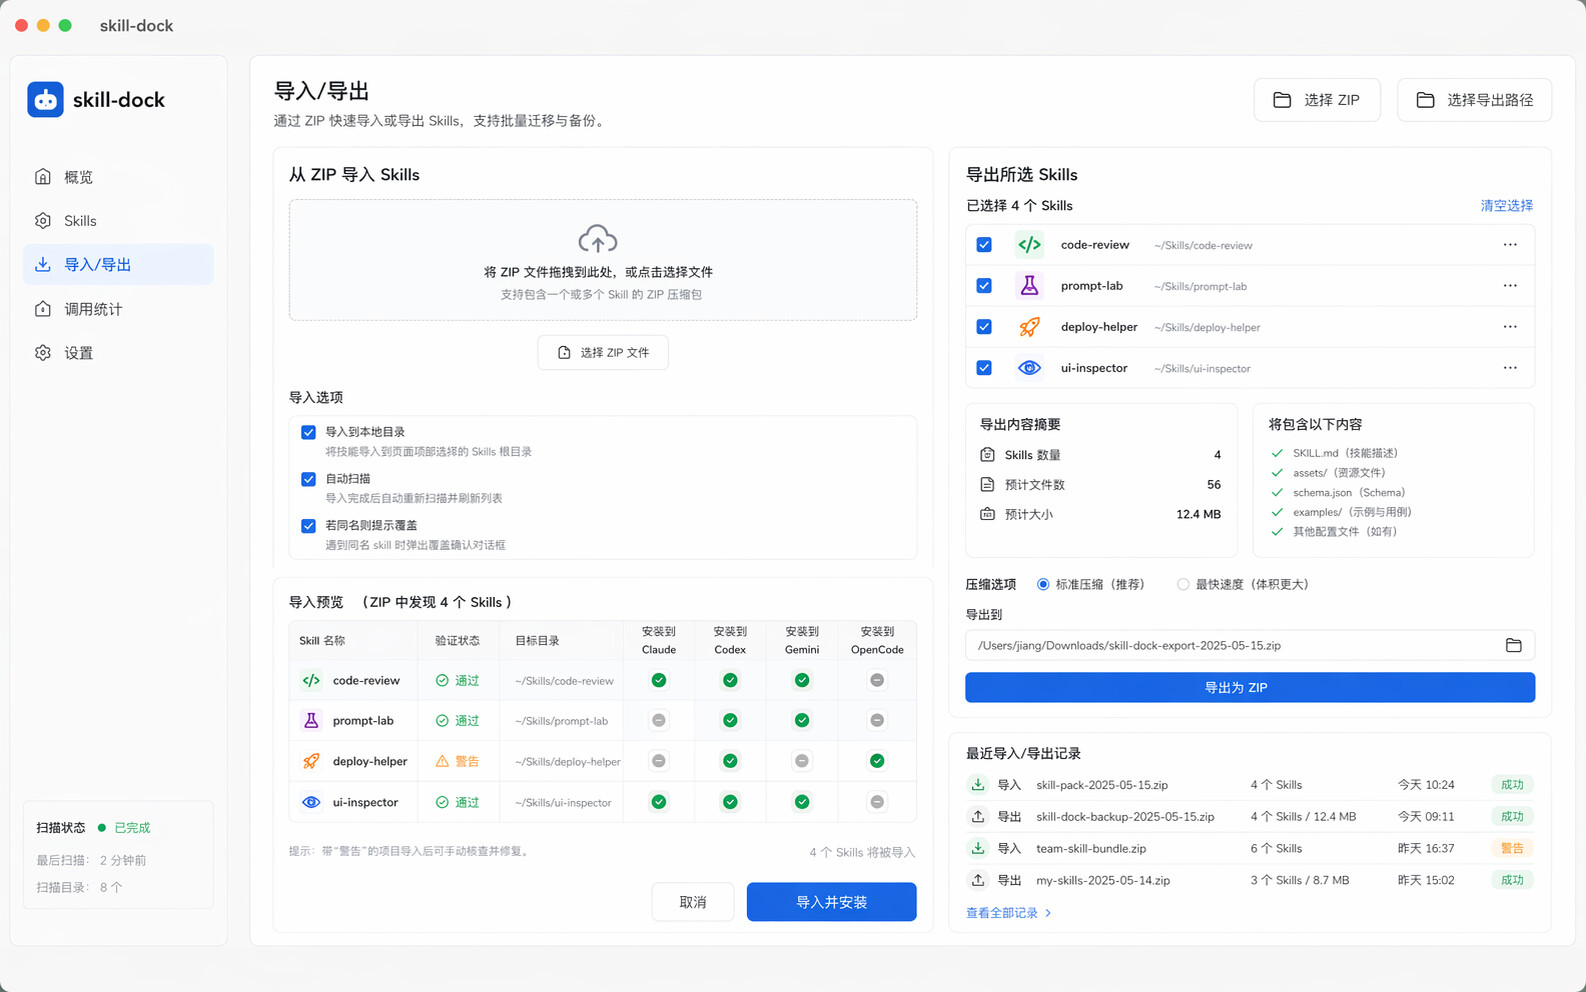Click ui-inspector eye icon in import preview table
Image resolution: width=1586 pixels, height=992 pixels.
click(311, 802)
